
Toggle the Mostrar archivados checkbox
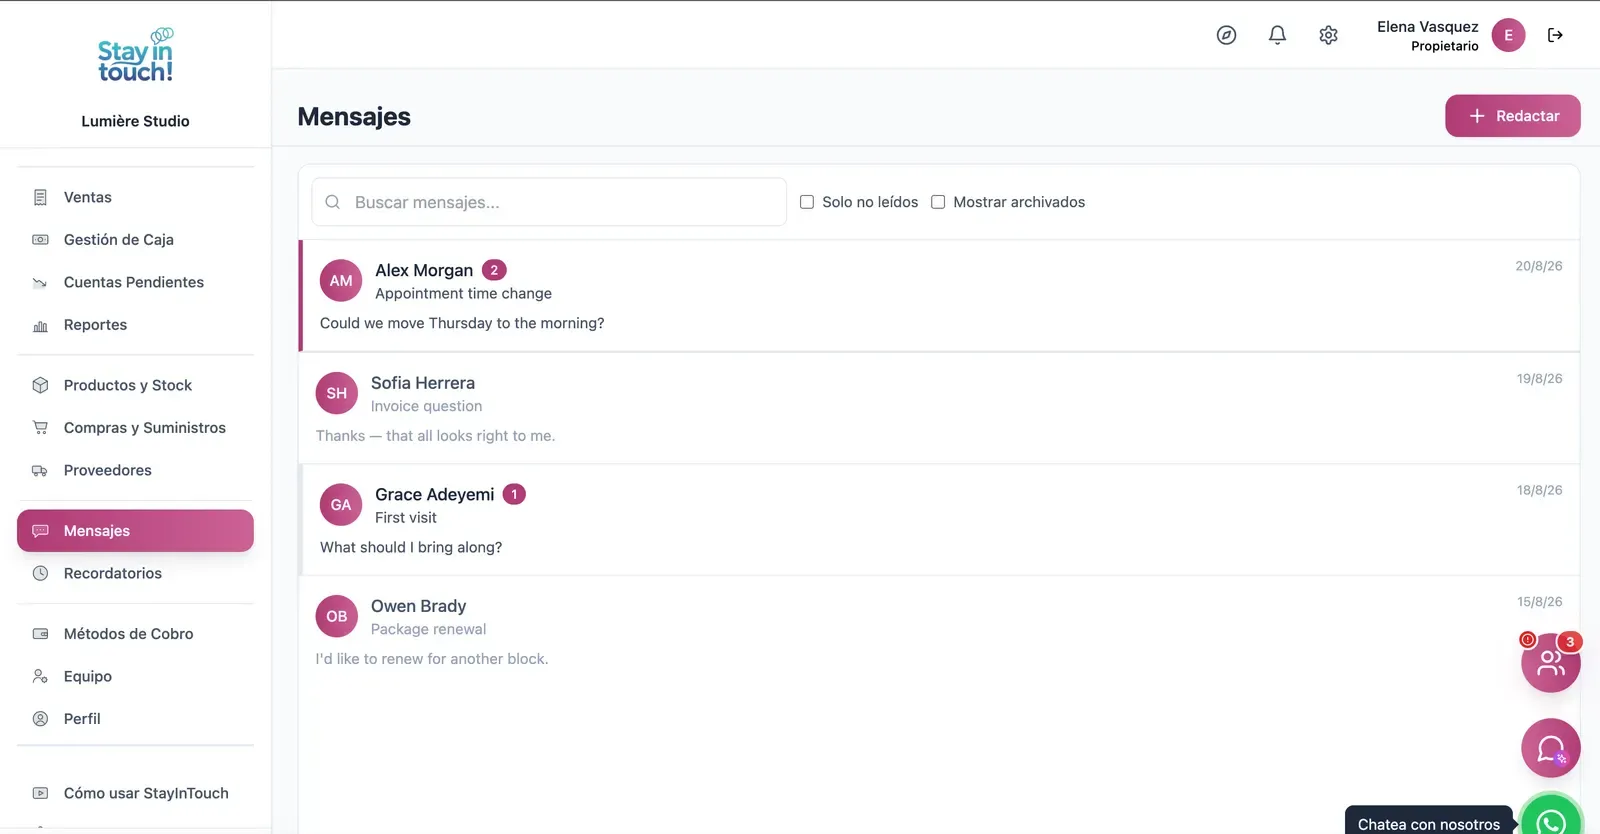938,202
